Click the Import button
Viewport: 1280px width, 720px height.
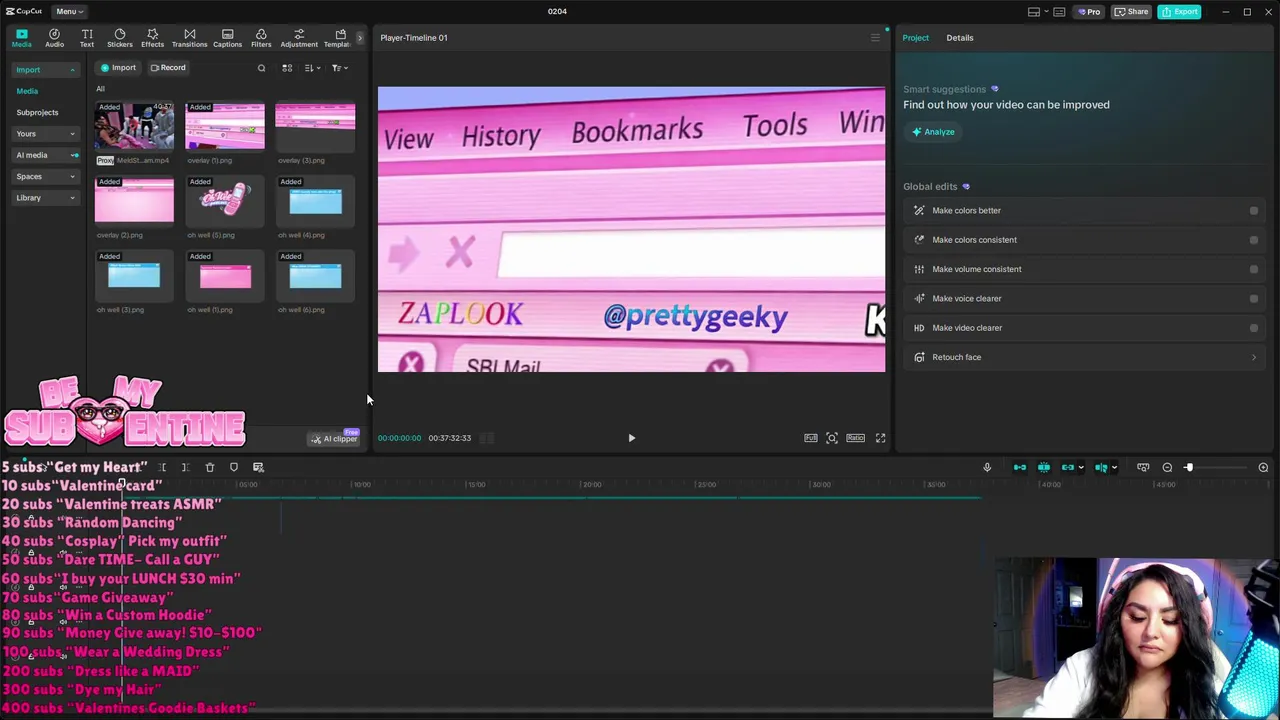tap(118, 68)
